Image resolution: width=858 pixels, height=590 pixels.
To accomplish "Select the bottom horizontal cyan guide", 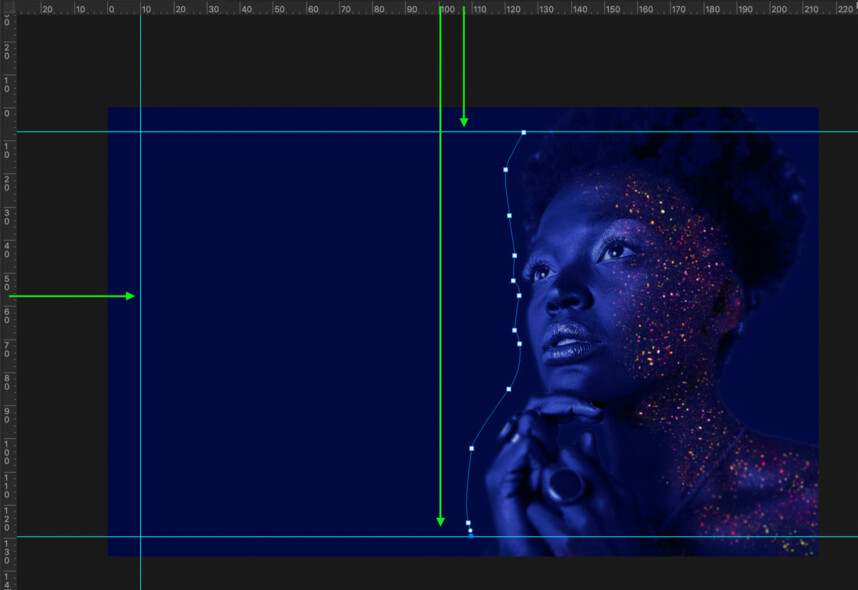I will (x=300, y=534).
